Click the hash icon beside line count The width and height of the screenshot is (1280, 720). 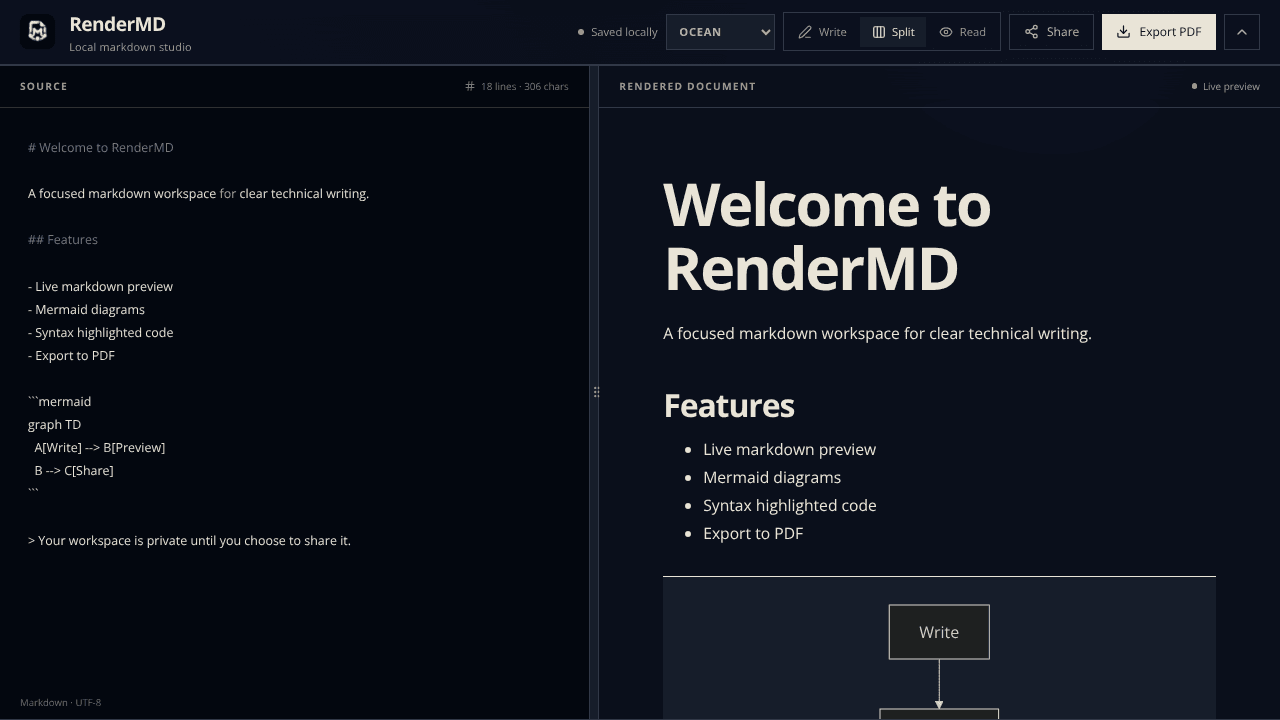click(470, 86)
